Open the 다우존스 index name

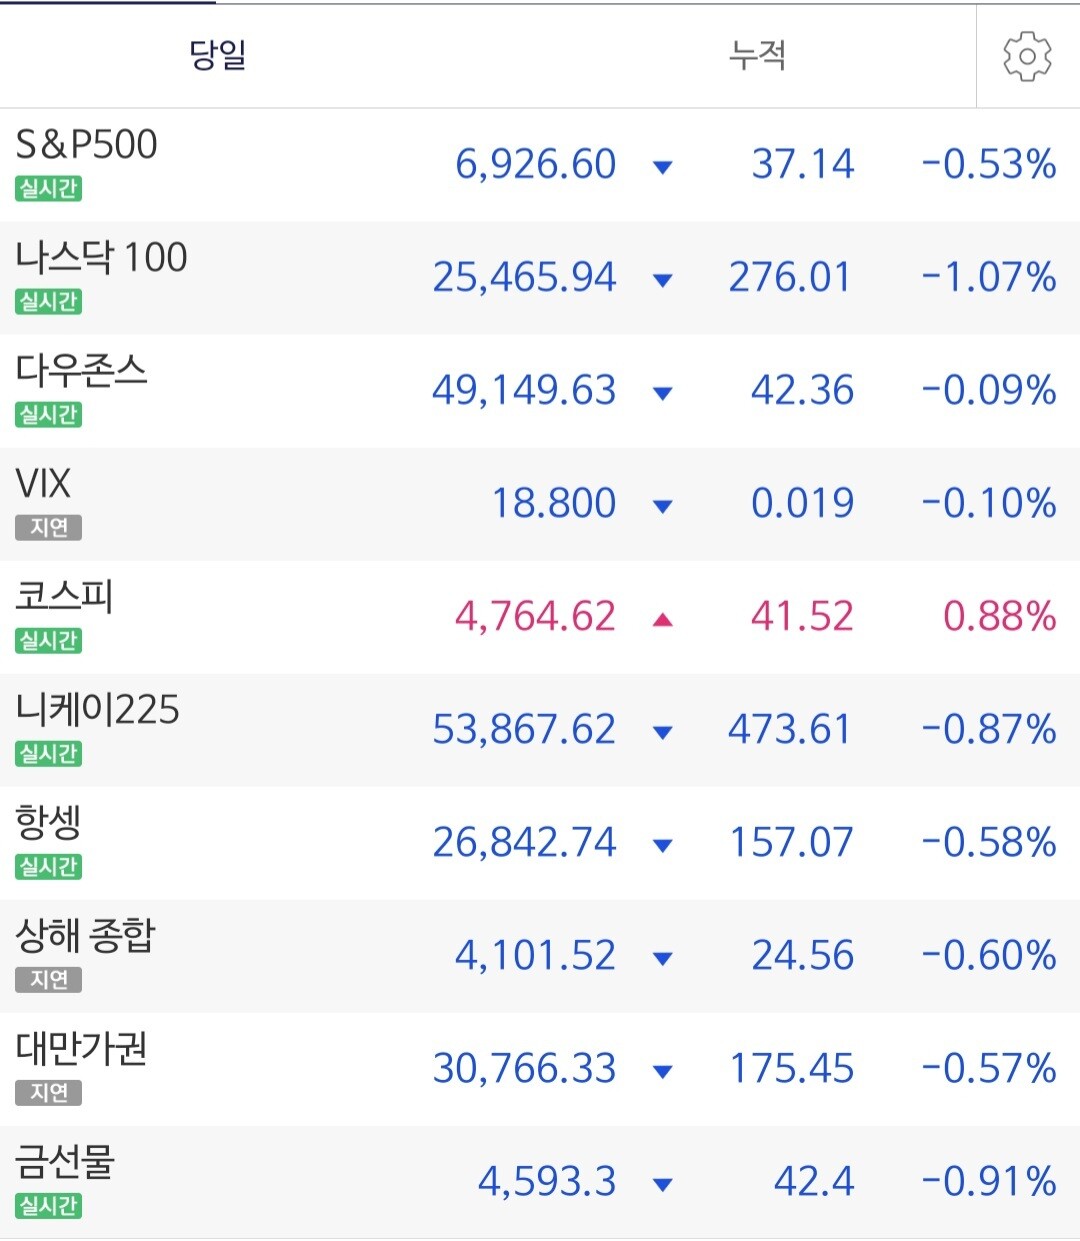coord(82,371)
